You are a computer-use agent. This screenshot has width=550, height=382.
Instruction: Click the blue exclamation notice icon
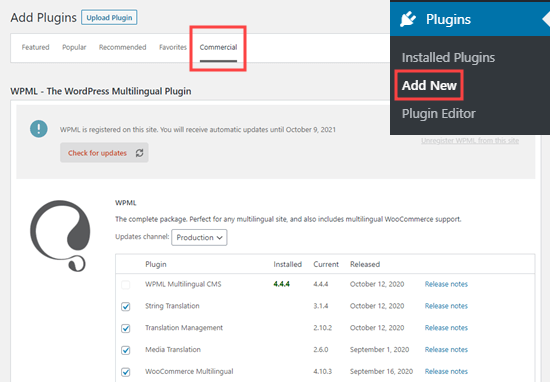pos(39,129)
